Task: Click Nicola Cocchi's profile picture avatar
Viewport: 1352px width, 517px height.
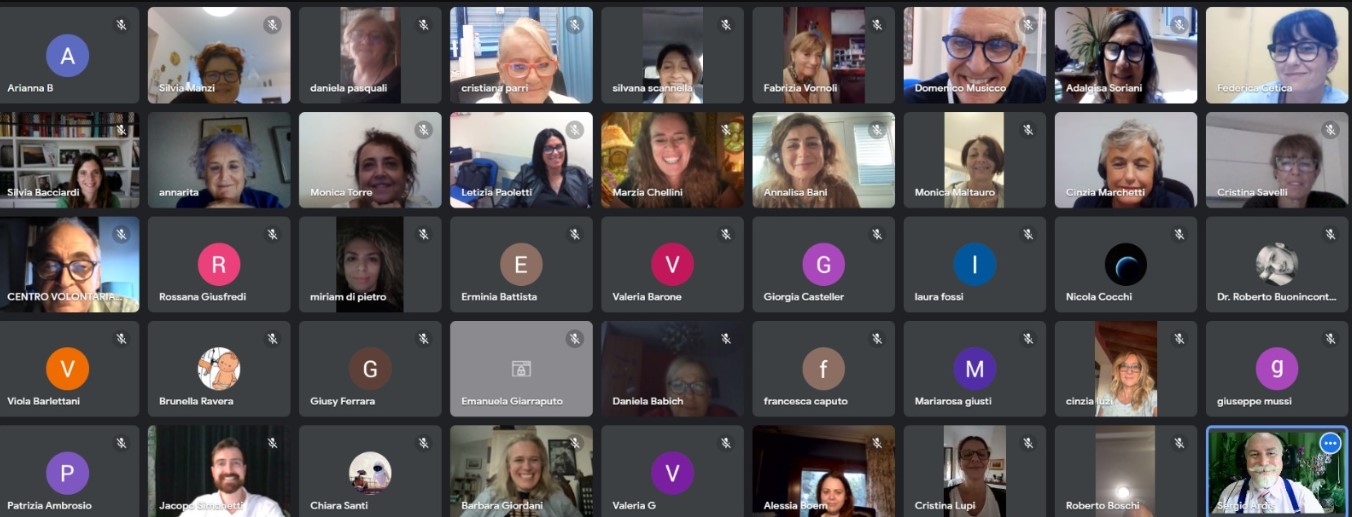Action: pos(1125,265)
